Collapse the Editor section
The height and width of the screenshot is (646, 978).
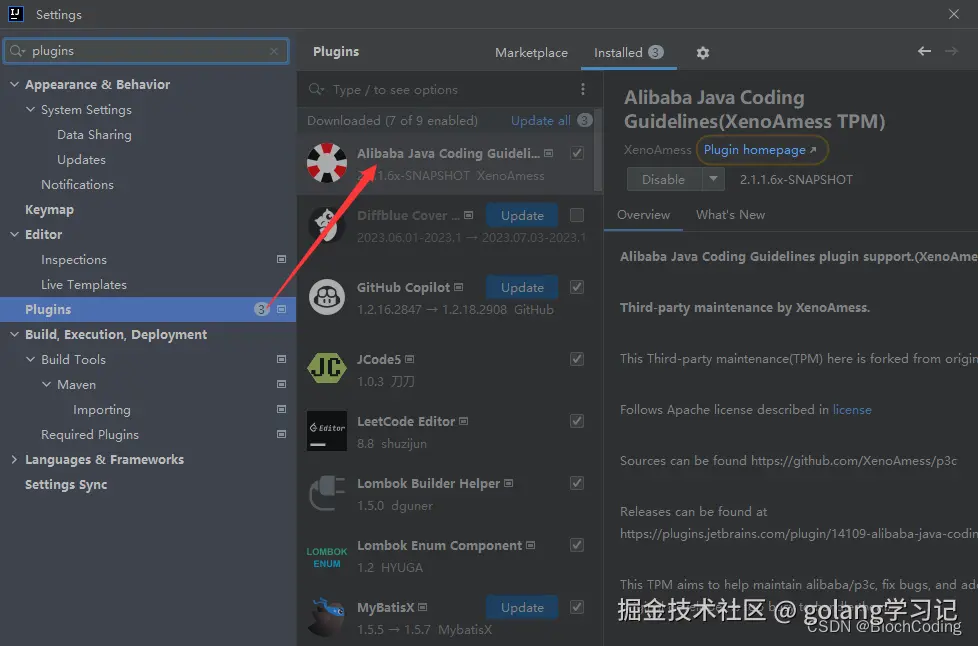[14, 234]
